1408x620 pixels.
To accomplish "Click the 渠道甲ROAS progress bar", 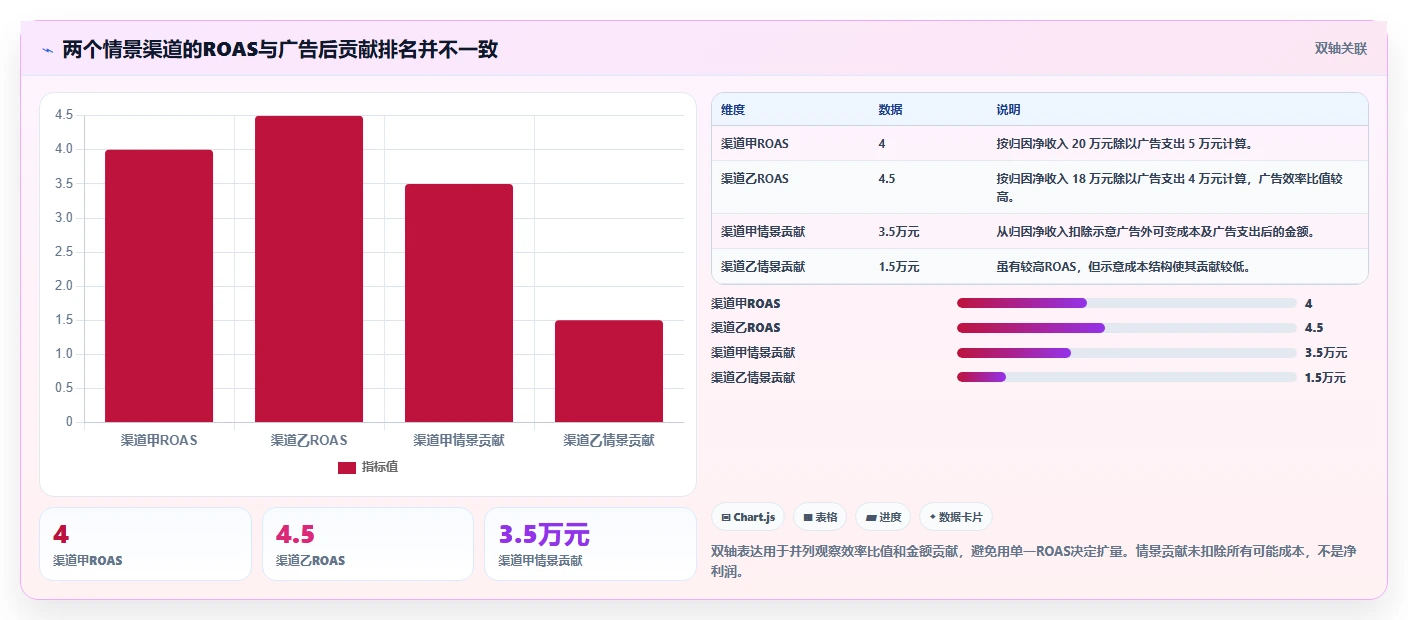I will tap(1127, 303).
